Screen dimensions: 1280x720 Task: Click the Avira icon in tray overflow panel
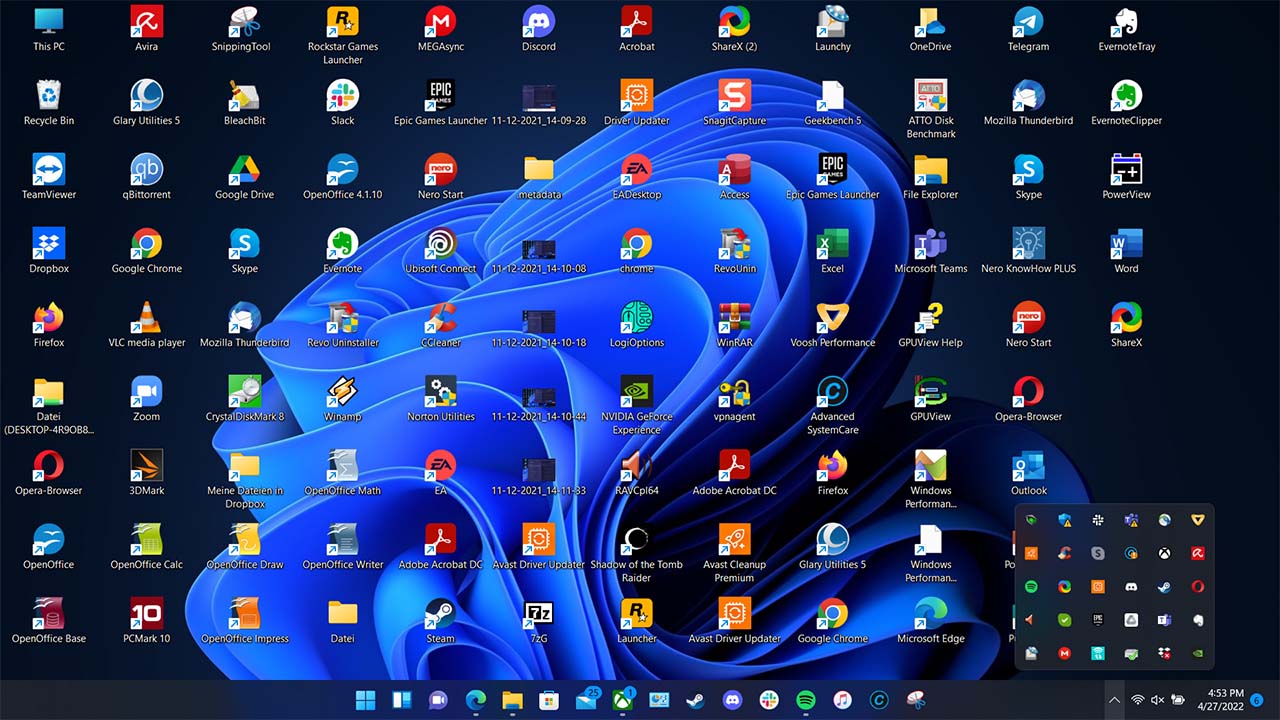pyautogui.click(x=1197, y=553)
